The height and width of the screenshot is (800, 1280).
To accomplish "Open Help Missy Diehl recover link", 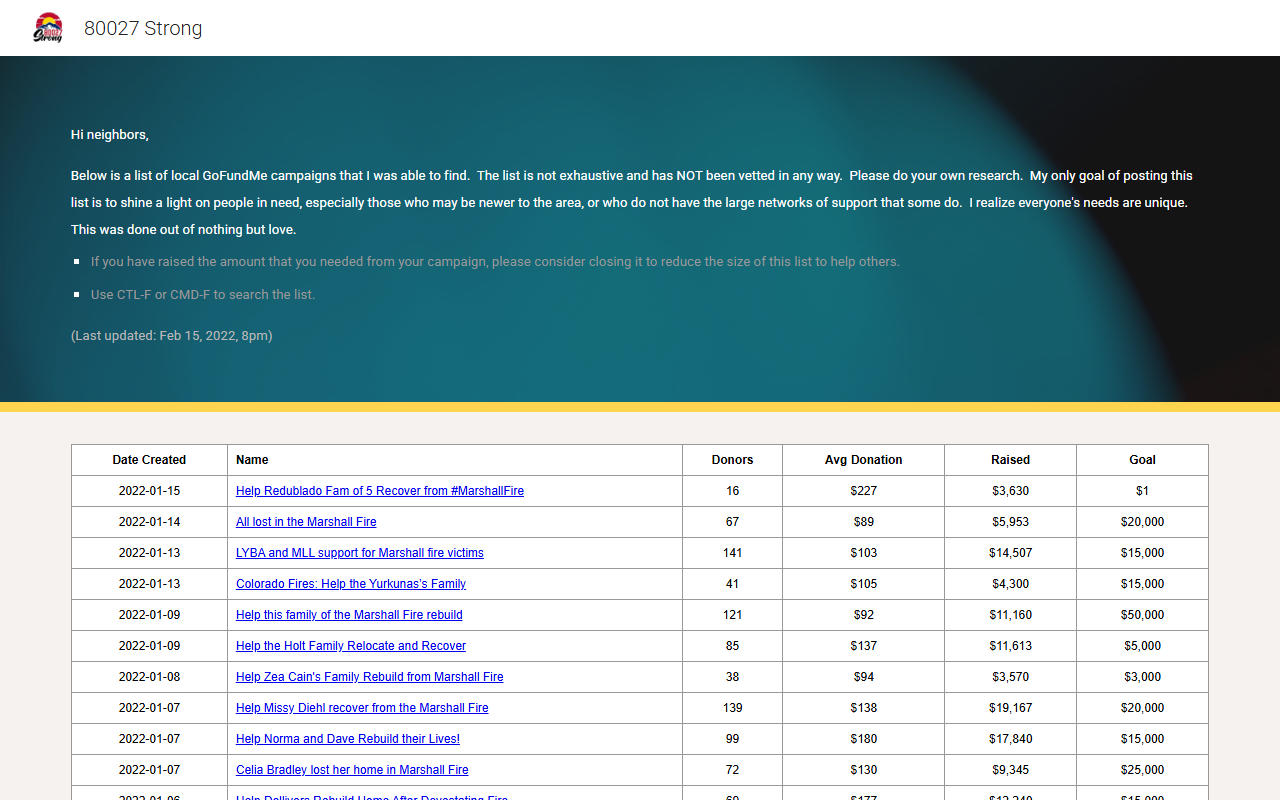I will click(362, 708).
